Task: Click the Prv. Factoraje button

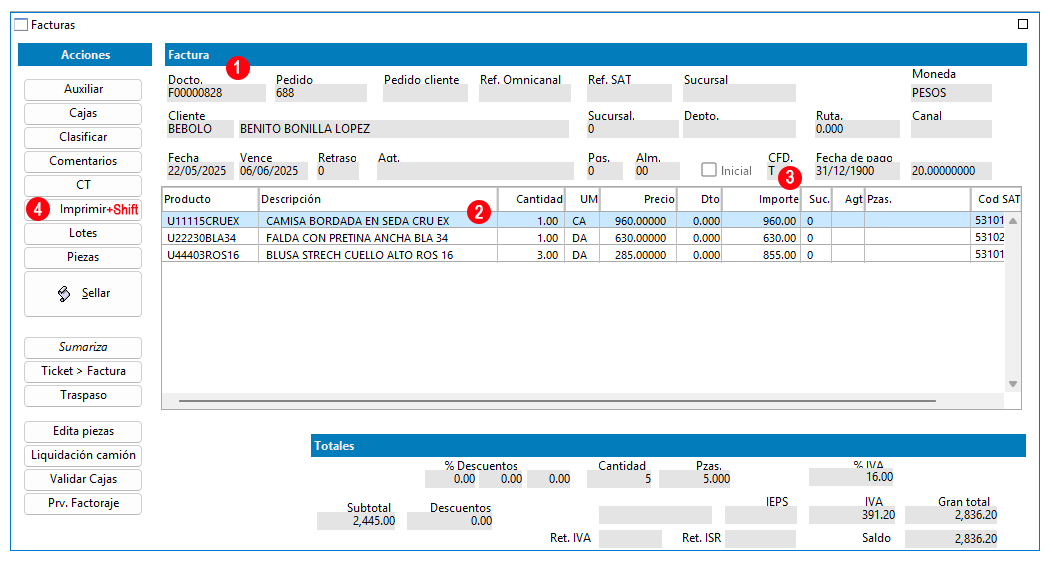Action: click(x=83, y=503)
